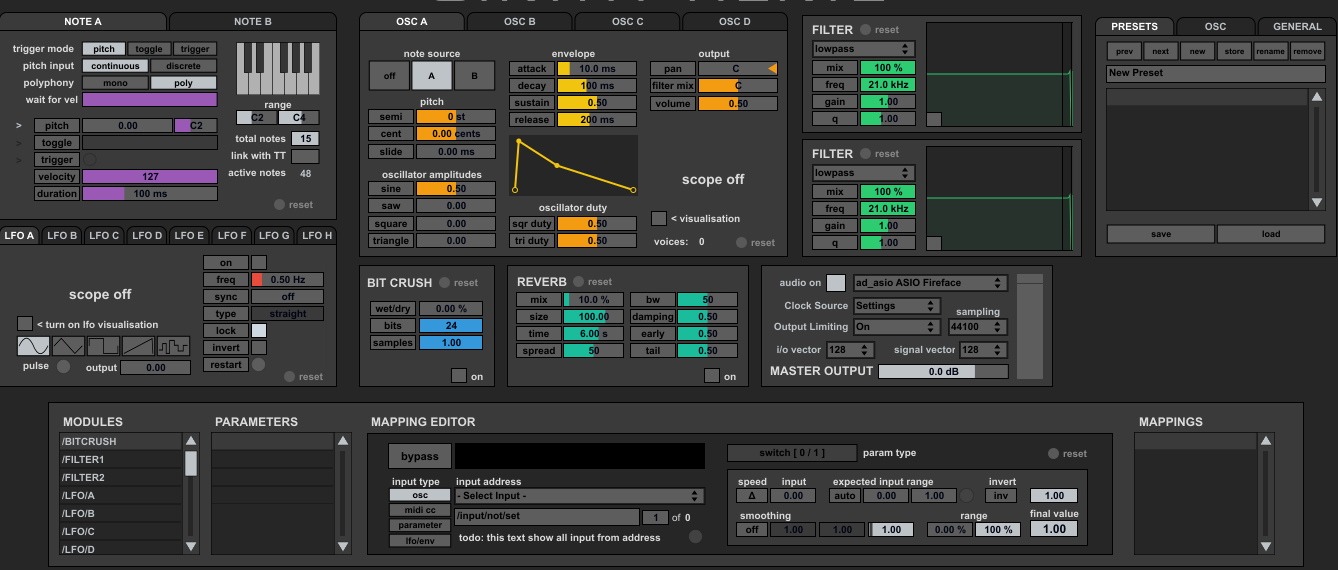Click the store preset button
1338x570 pixels.
pos(1234,51)
